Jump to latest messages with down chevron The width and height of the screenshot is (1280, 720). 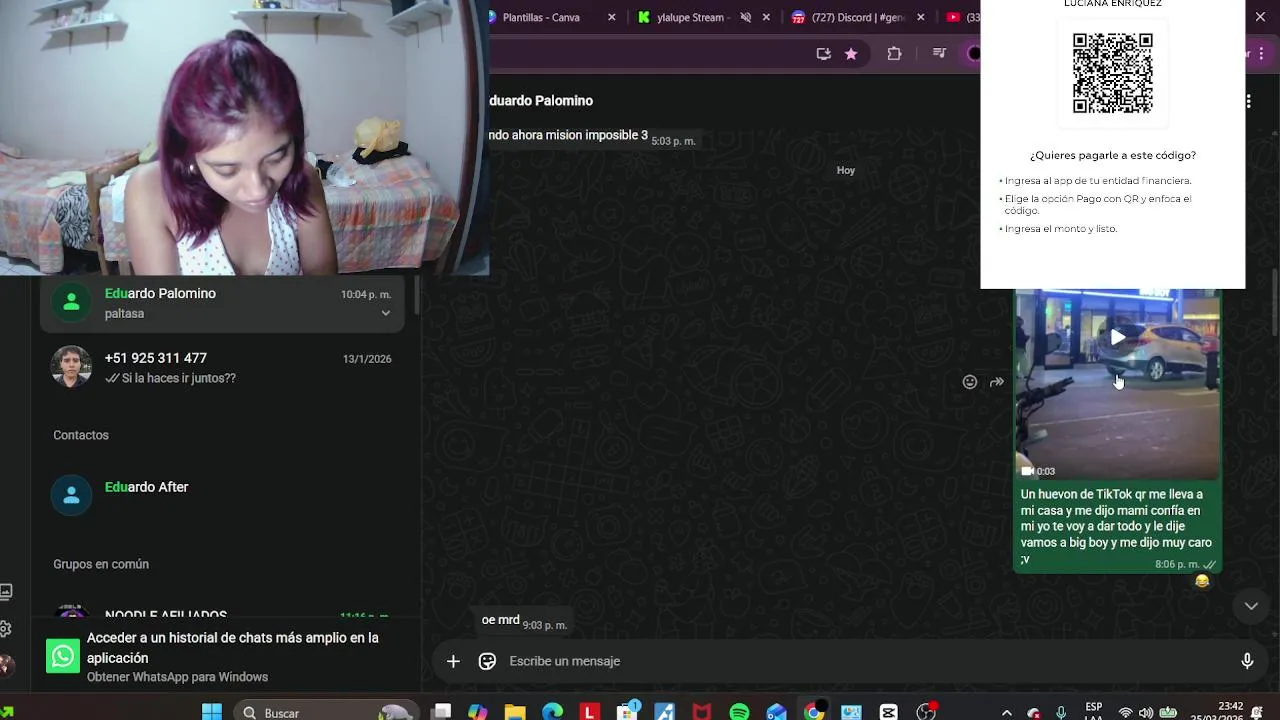click(x=1250, y=606)
